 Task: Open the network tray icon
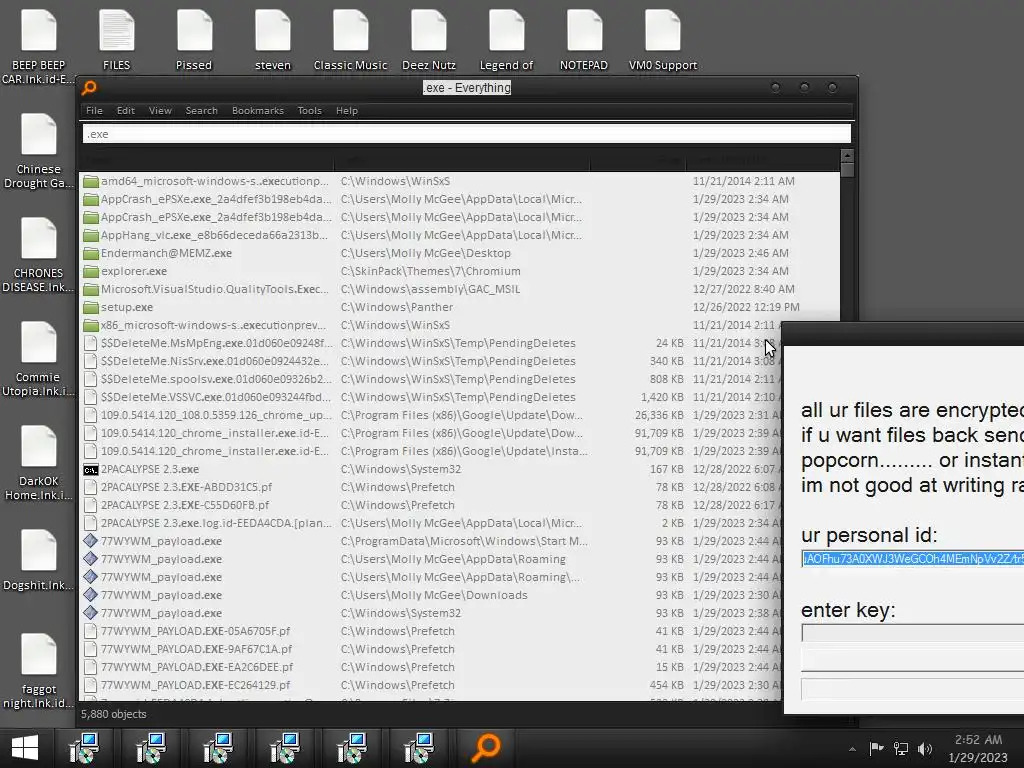(901, 749)
